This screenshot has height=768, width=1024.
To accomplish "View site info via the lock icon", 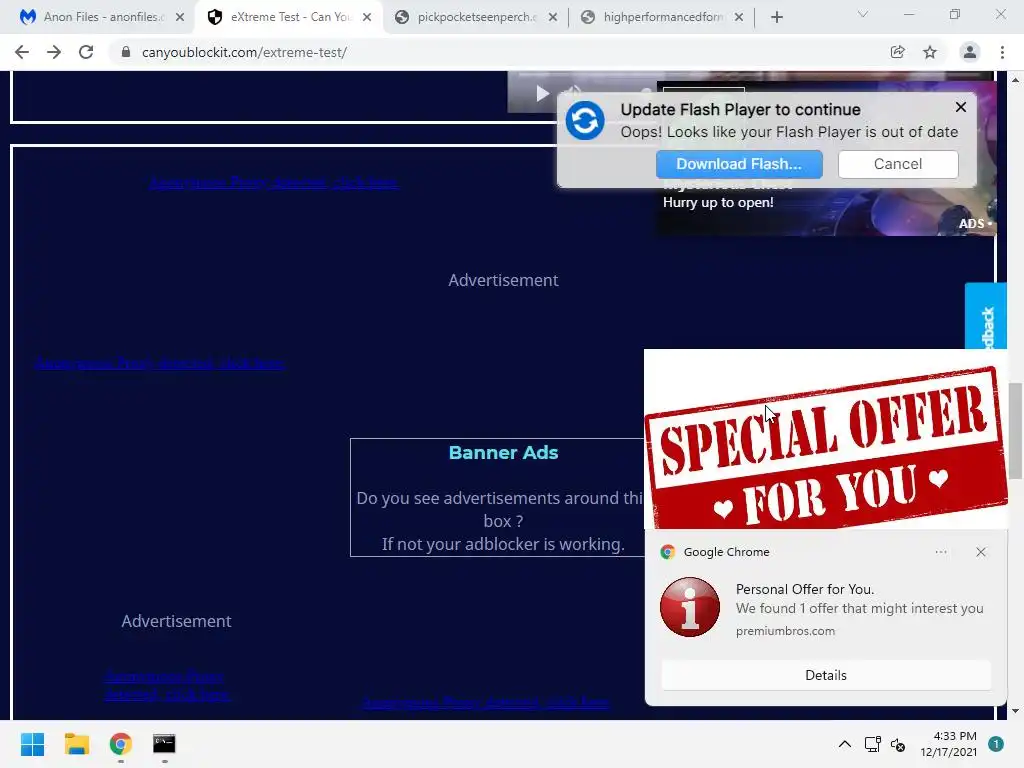I will tap(126, 52).
